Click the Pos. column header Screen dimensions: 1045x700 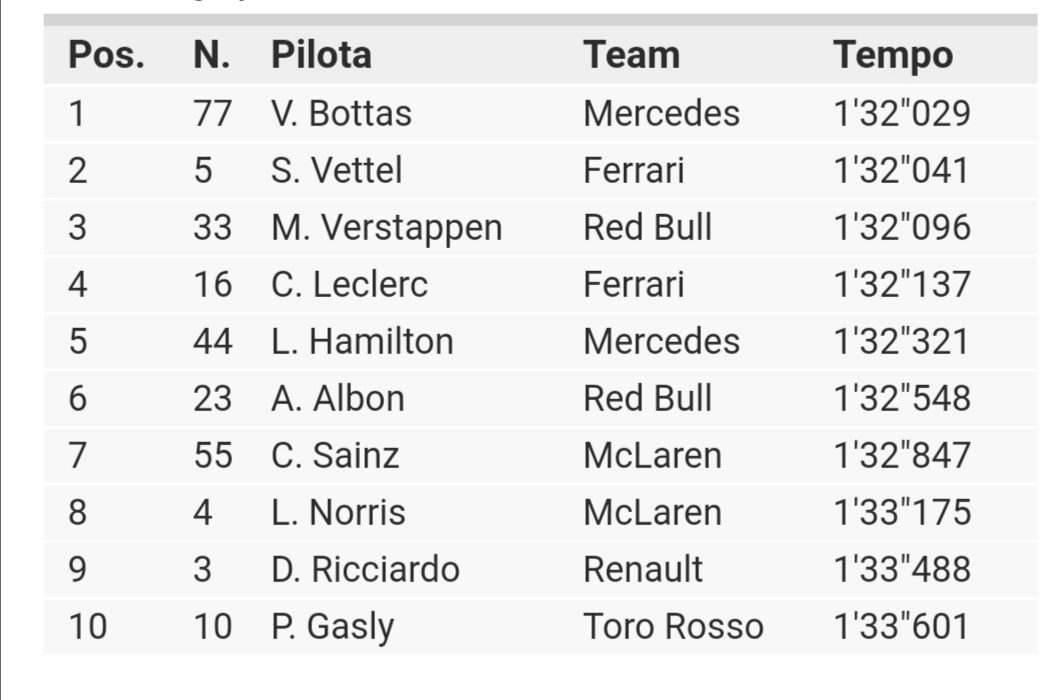click(107, 55)
